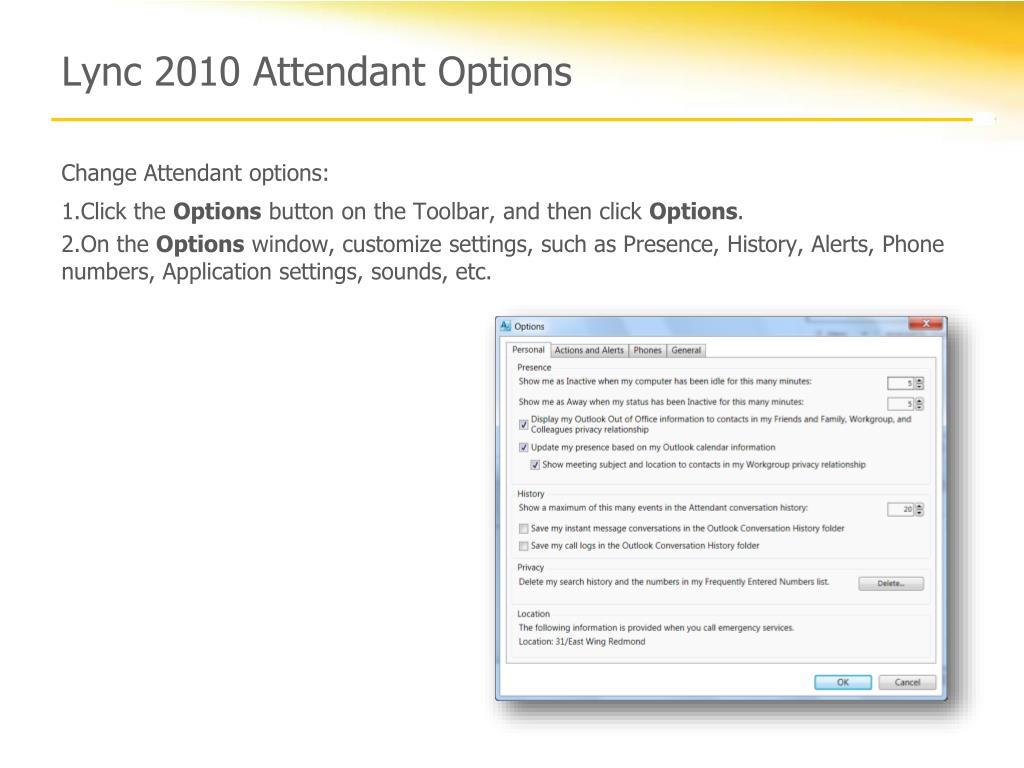Adjust the Away minutes spinner arrows
The image size is (1024, 768).
click(x=920, y=404)
